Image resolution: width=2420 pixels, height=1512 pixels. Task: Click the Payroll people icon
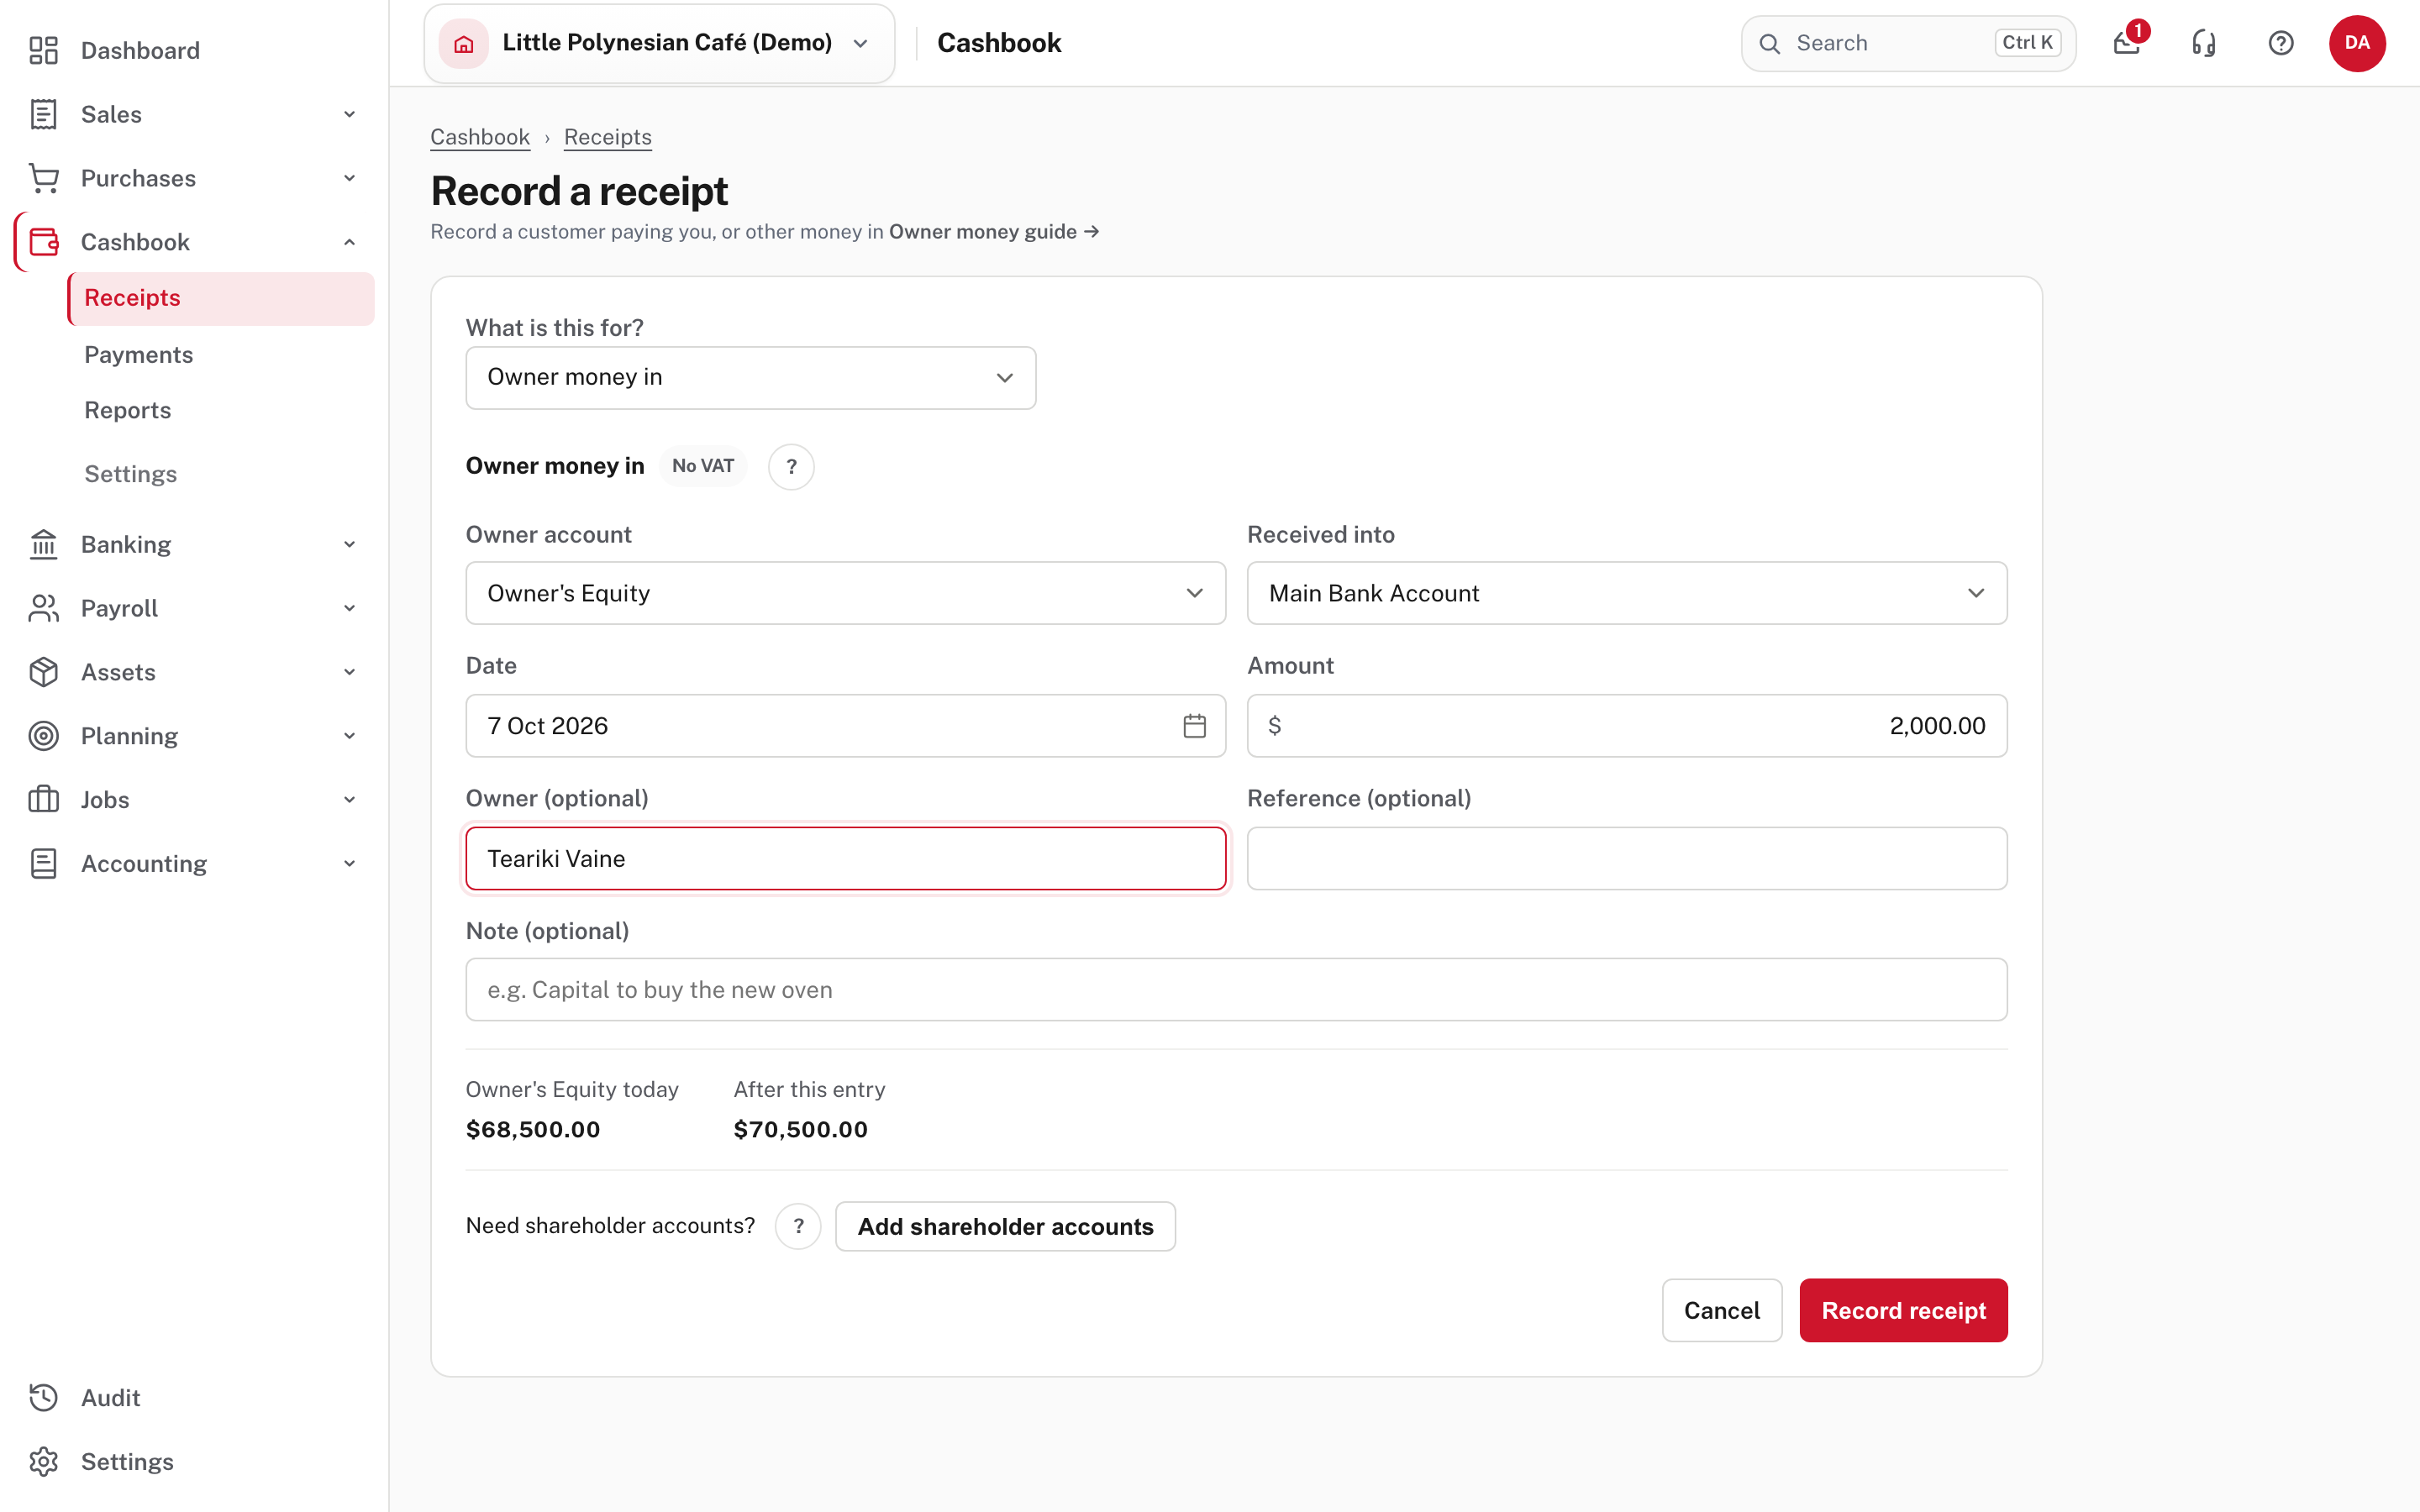tap(43, 608)
